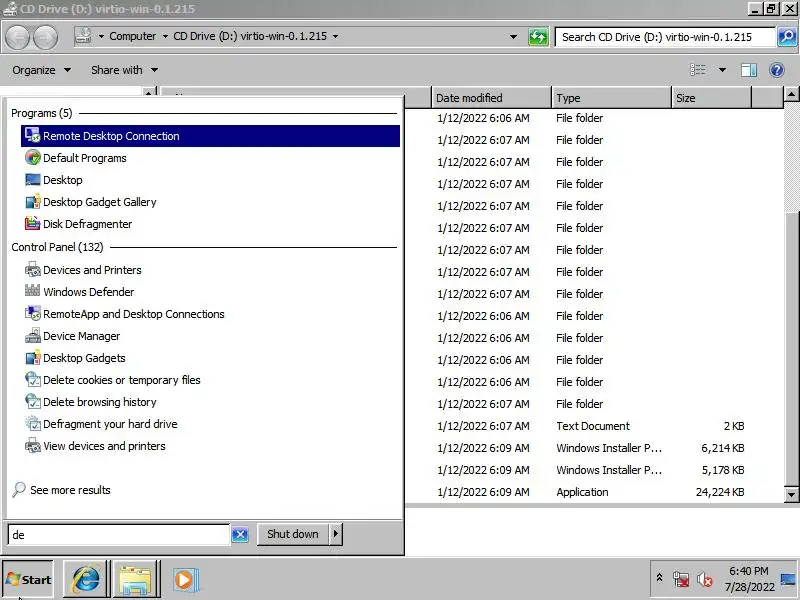Click the Search CD Drive field
The height and width of the screenshot is (600, 800).
664,37
